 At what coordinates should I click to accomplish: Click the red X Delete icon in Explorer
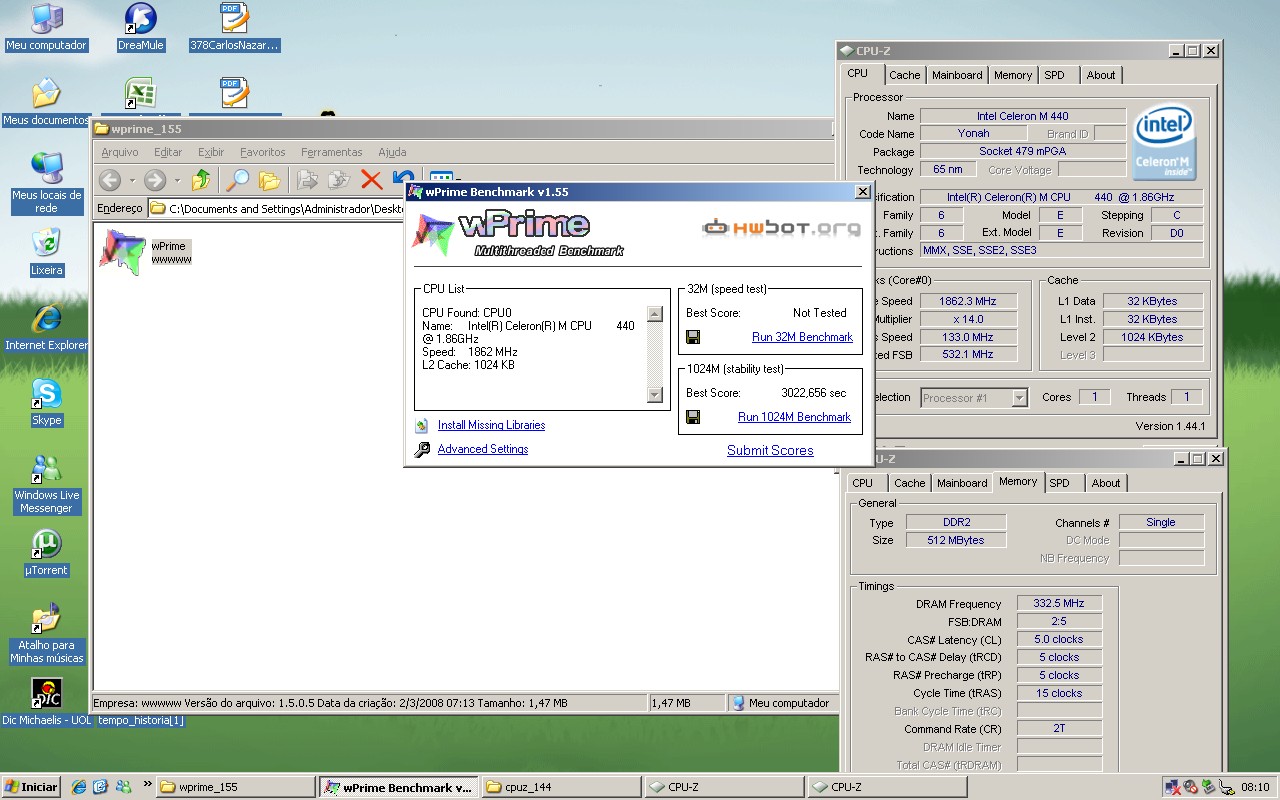tap(371, 180)
